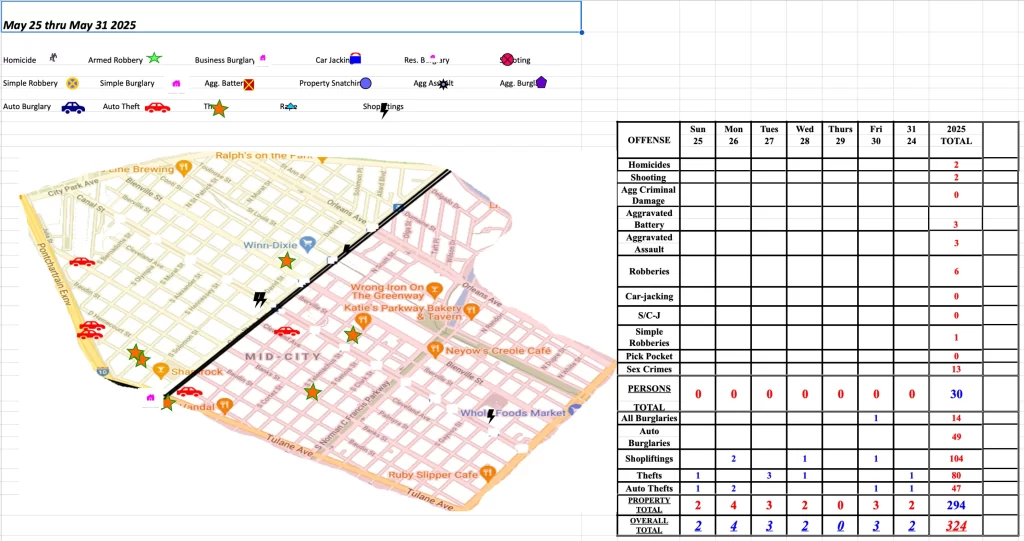This screenshot has height=541, width=1024.
Task: Click the Line Brewing restaurant pin
Action: [184, 168]
